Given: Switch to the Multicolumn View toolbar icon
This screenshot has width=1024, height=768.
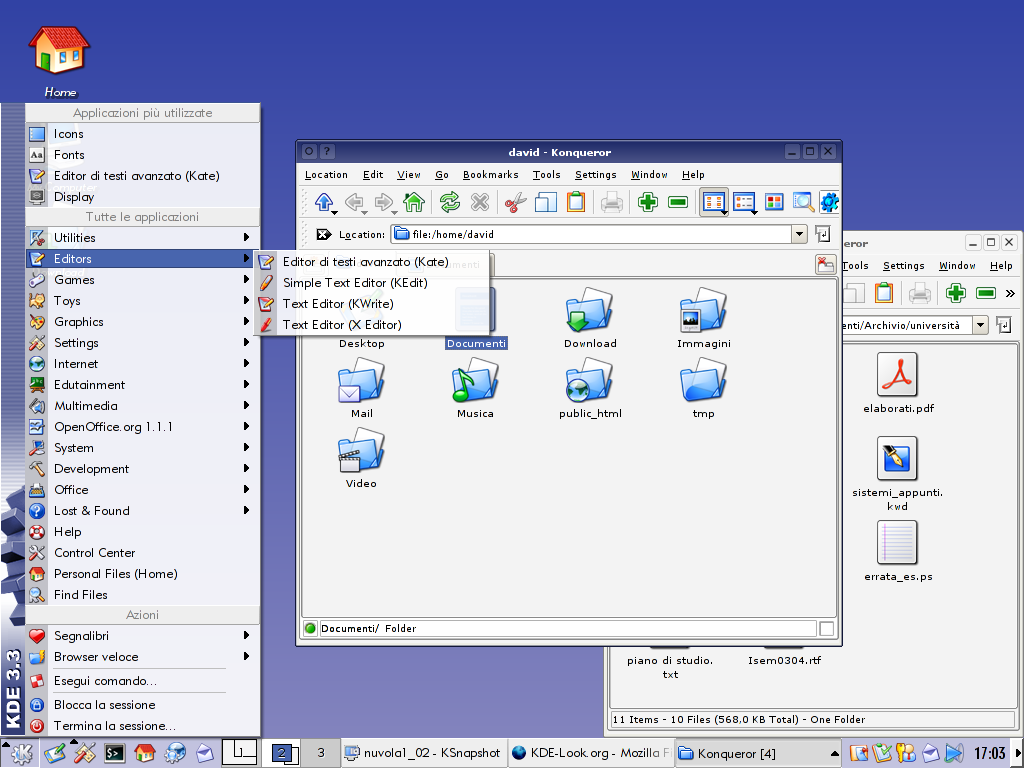Looking at the screenshot, I should tap(744, 202).
